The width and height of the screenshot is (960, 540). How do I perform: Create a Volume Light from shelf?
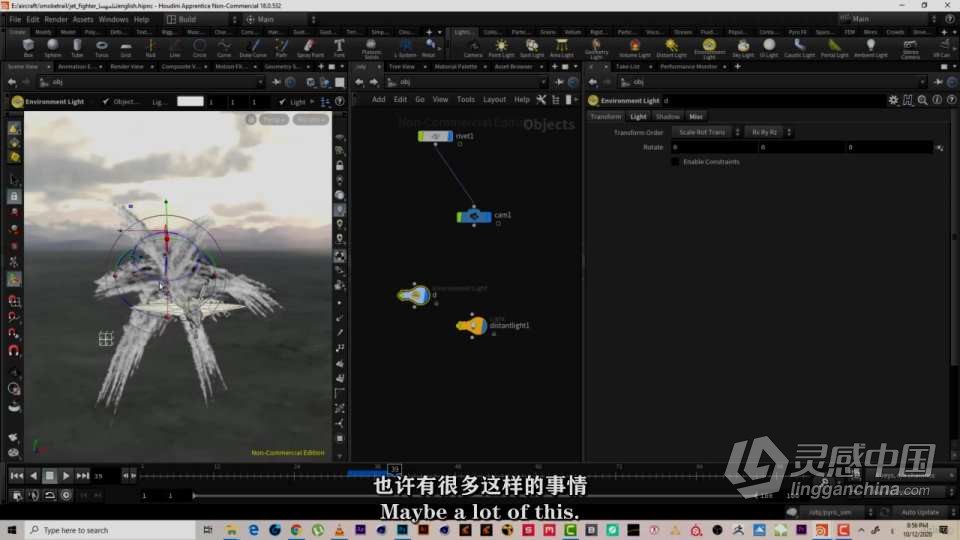coord(634,47)
